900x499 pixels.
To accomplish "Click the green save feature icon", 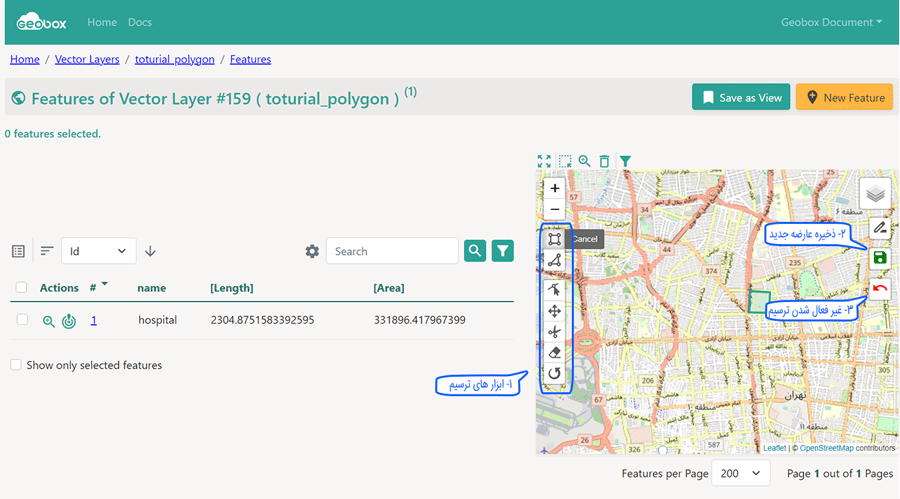I will 879,258.
